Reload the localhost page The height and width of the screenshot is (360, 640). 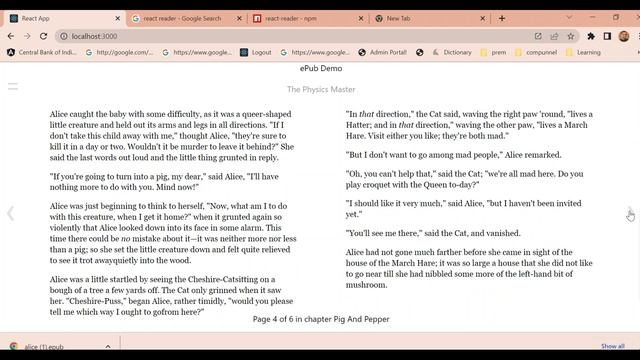click(x=43, y=36)
